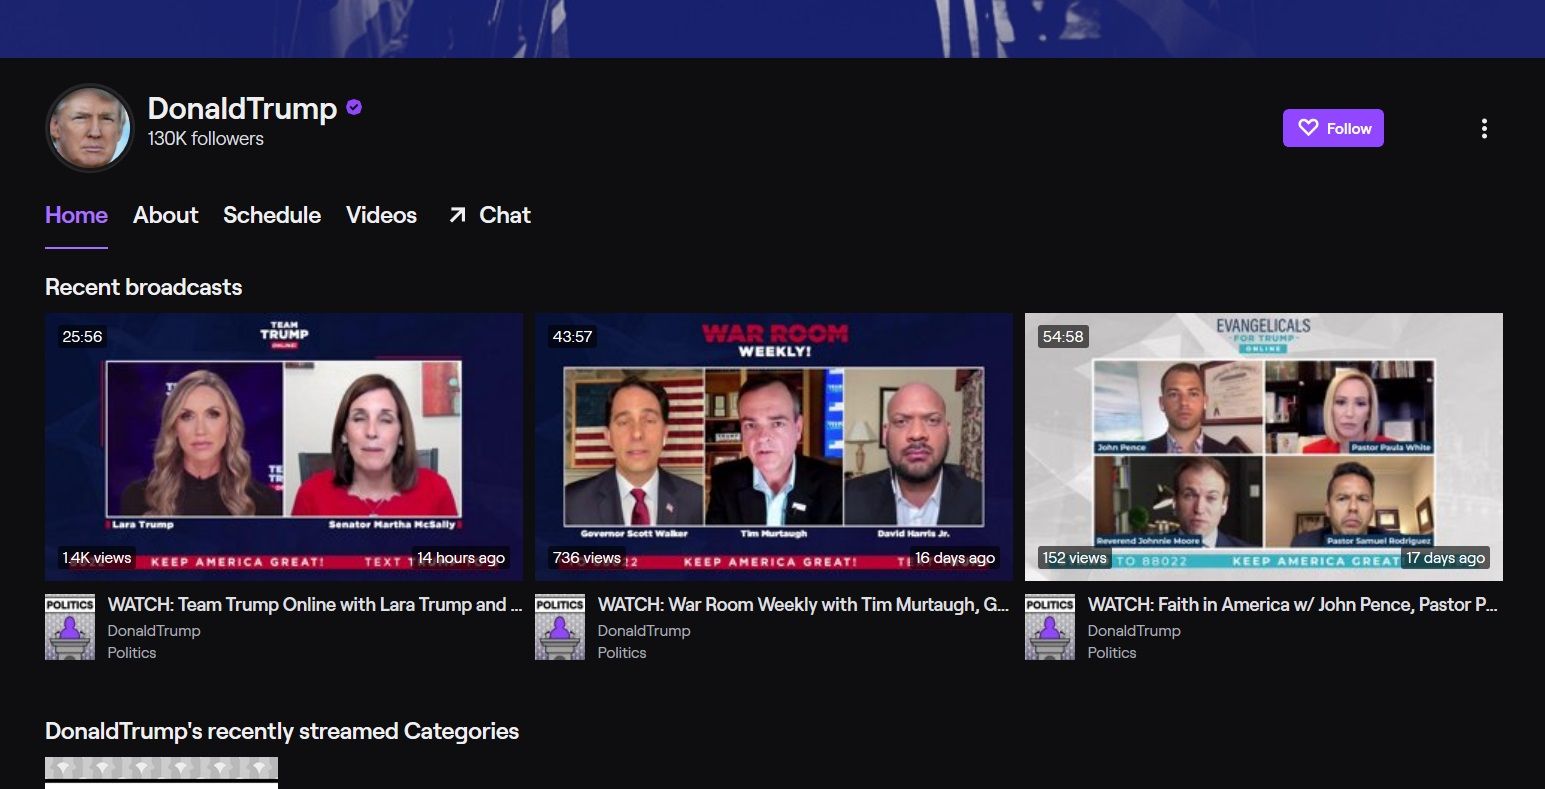
Task: Click Politics category text under Faith in America video
Action: coord(1112,653)
